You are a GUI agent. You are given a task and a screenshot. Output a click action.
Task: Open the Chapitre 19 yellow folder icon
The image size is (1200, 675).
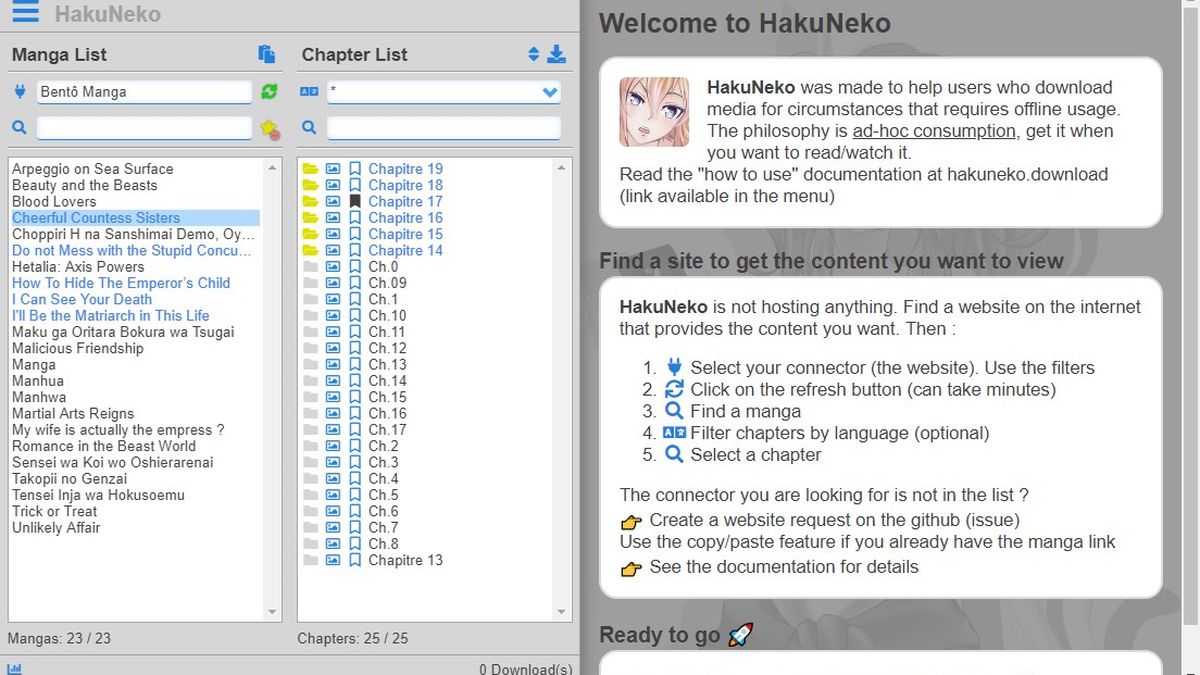pos(310,169)
